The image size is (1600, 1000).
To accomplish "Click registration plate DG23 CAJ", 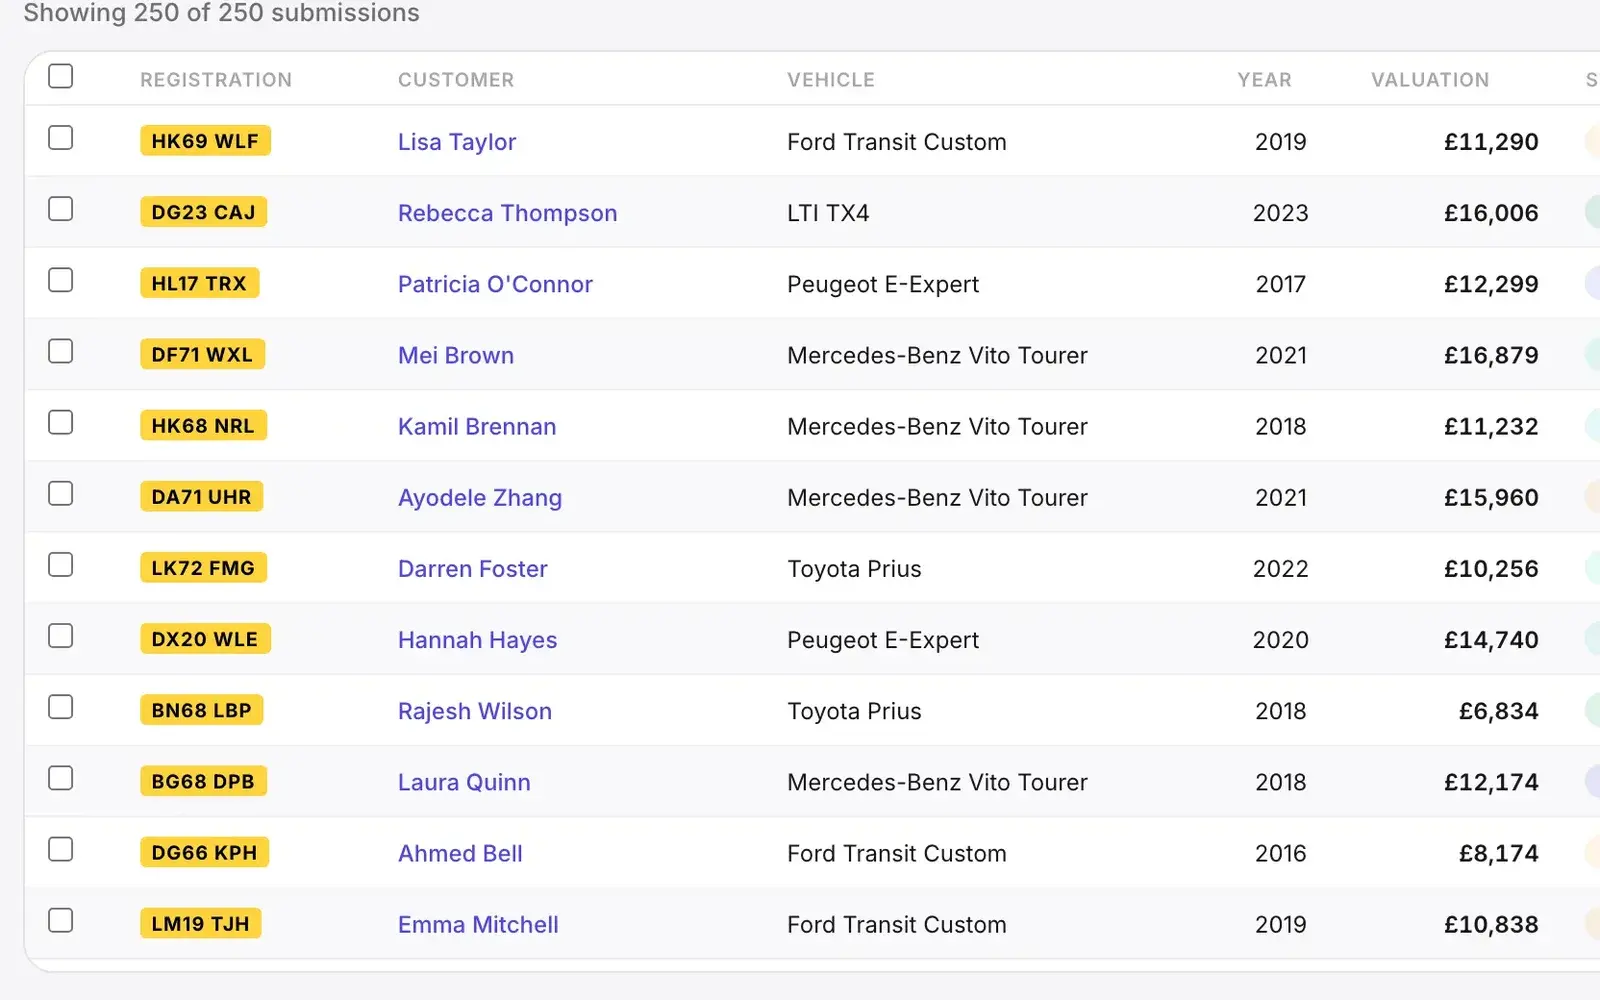I will [203, 212].
